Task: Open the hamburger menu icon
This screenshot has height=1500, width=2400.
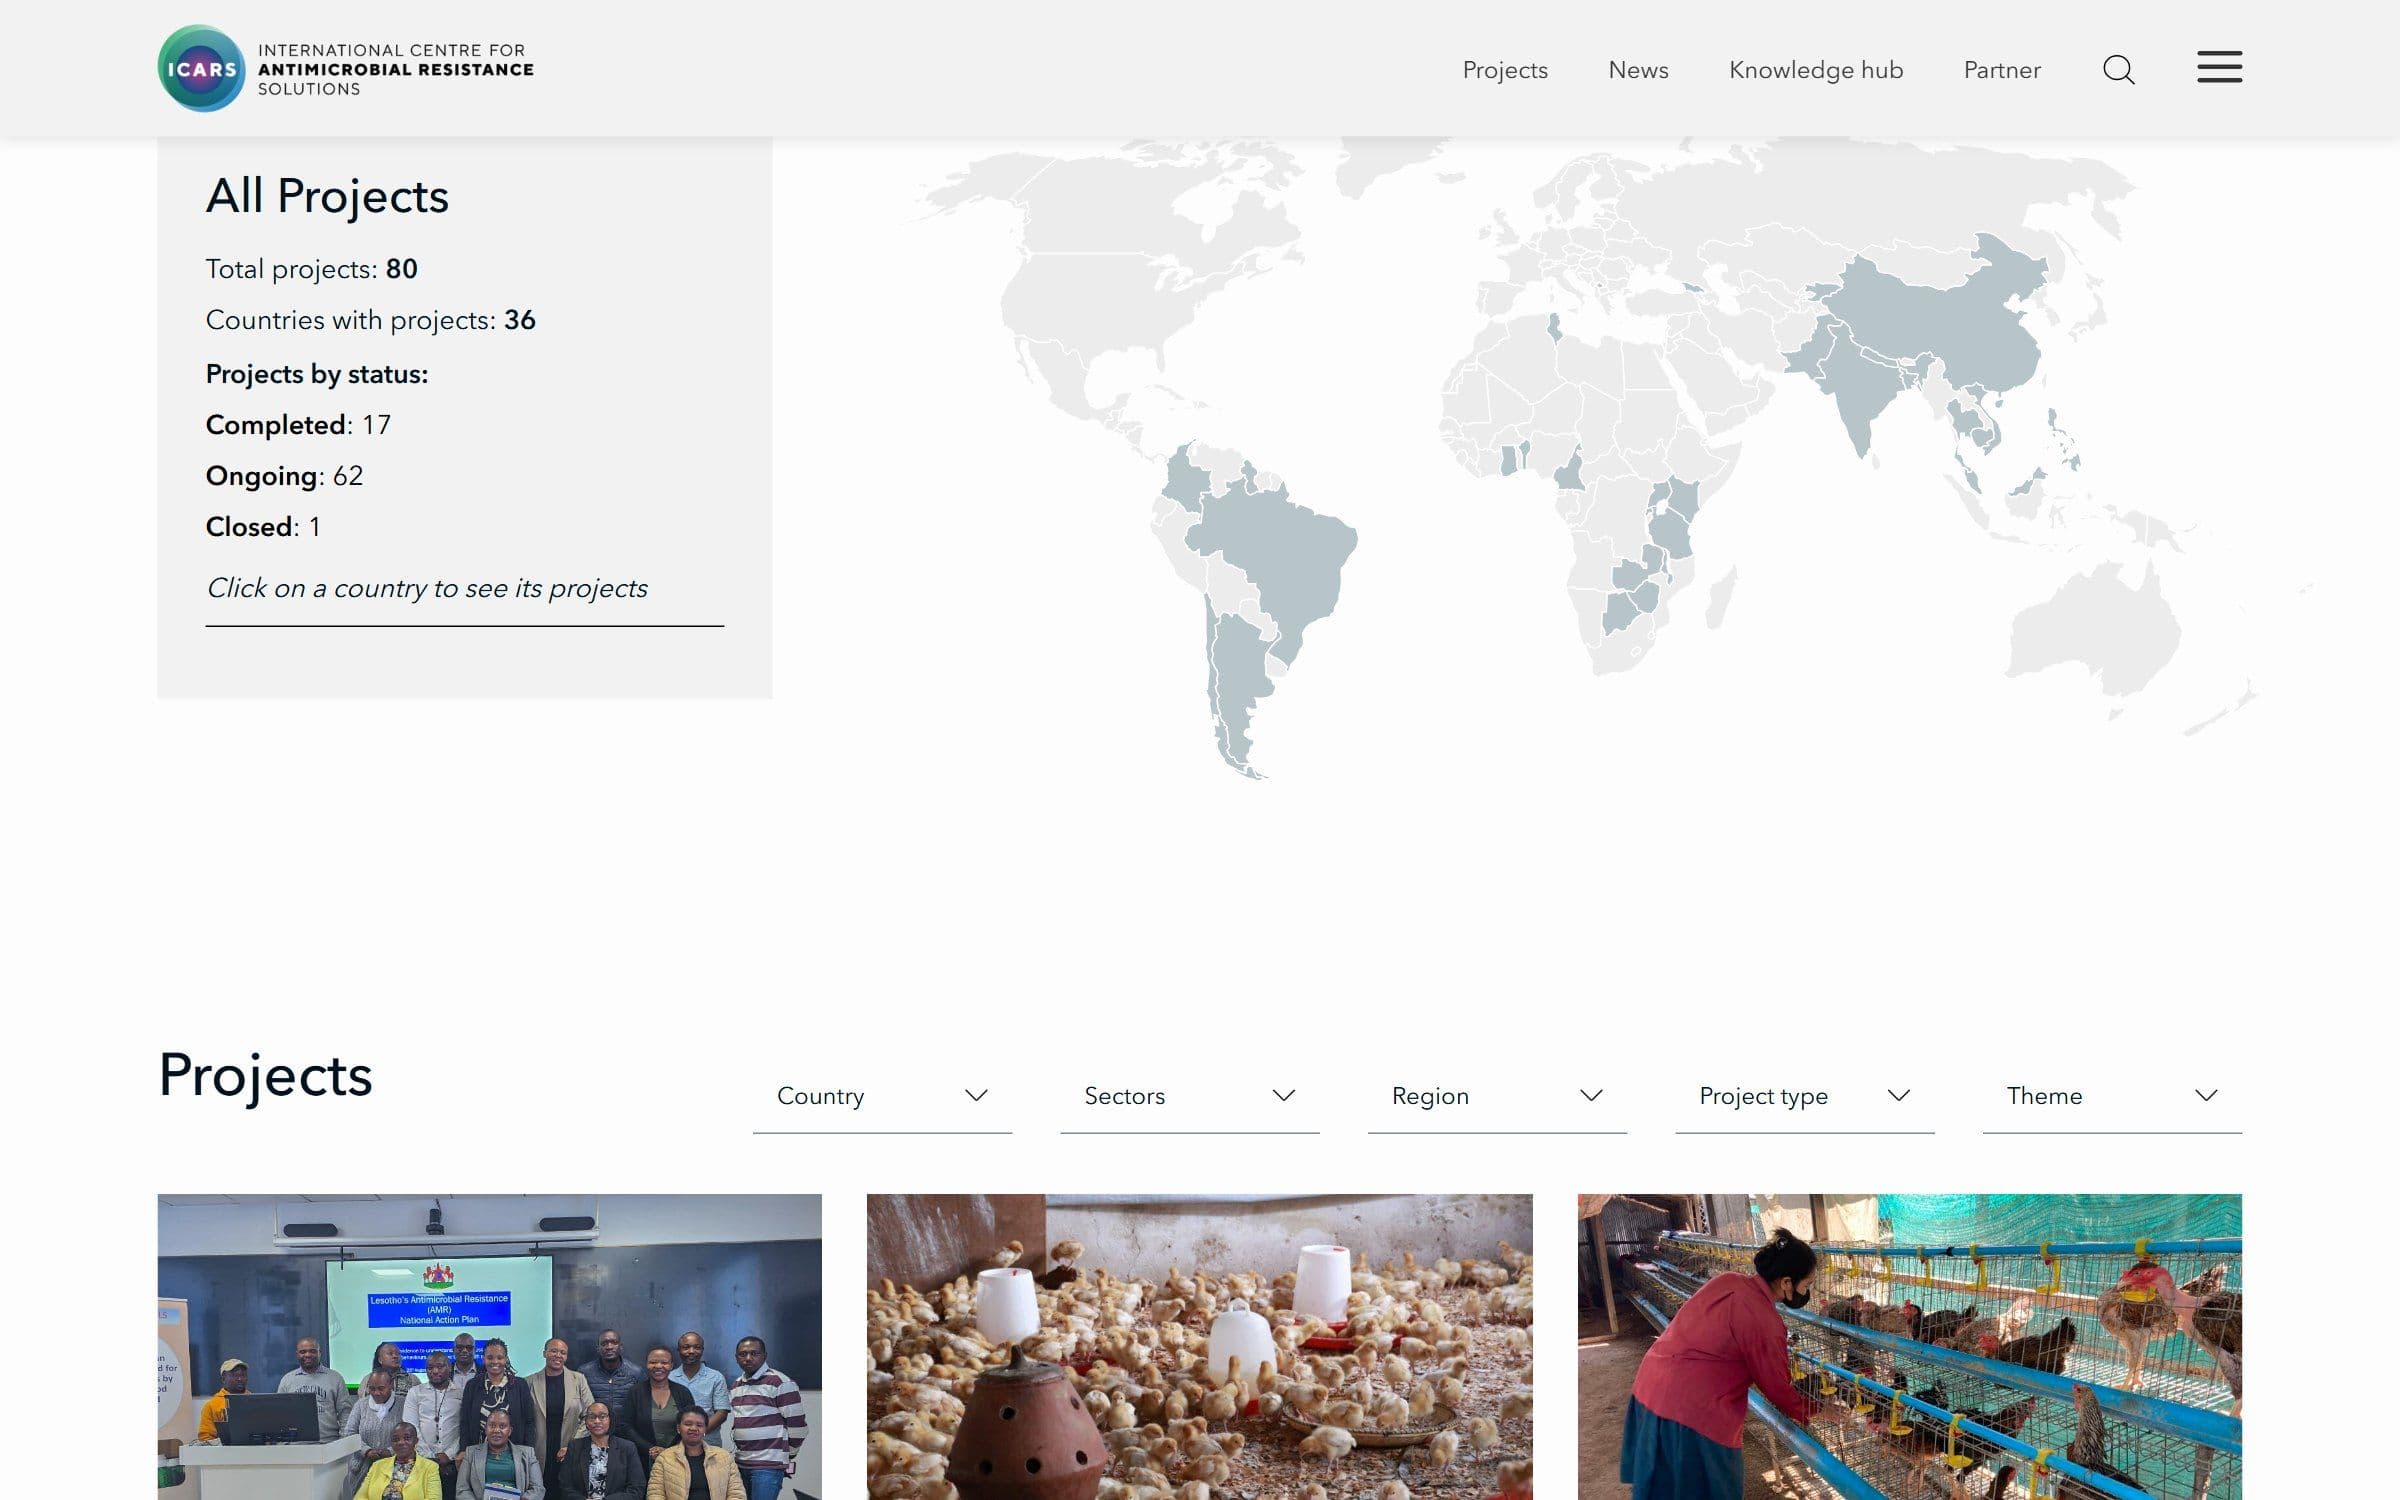Action: click(2219, 67)
